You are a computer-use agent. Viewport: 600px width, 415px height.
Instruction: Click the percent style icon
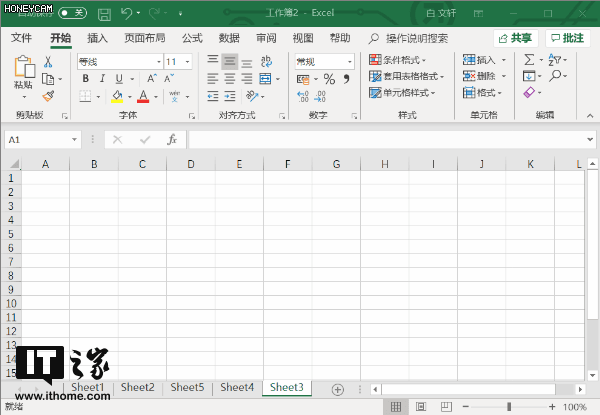[x=329, y=79]
